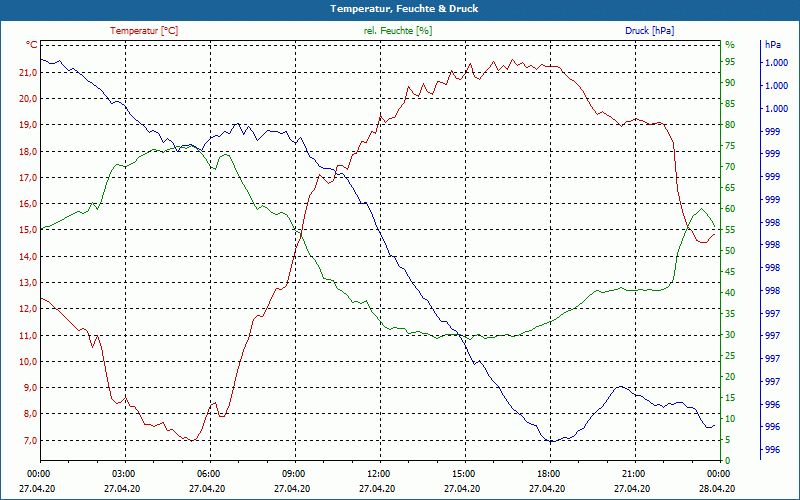Click the '9,0' temperature axis value
The width and height of the screenshot is (800, 500).
click(x=30, y=388)
